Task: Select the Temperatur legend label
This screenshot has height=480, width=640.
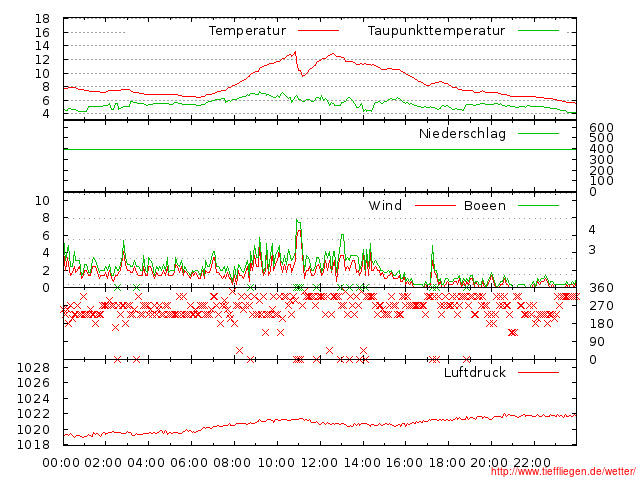Action: [247, 31]
